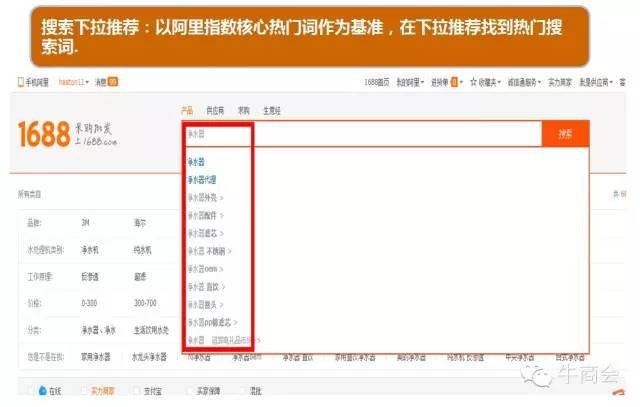Open the 生意经 search tab
640x407 pixels.
click(x=272, y=111)
